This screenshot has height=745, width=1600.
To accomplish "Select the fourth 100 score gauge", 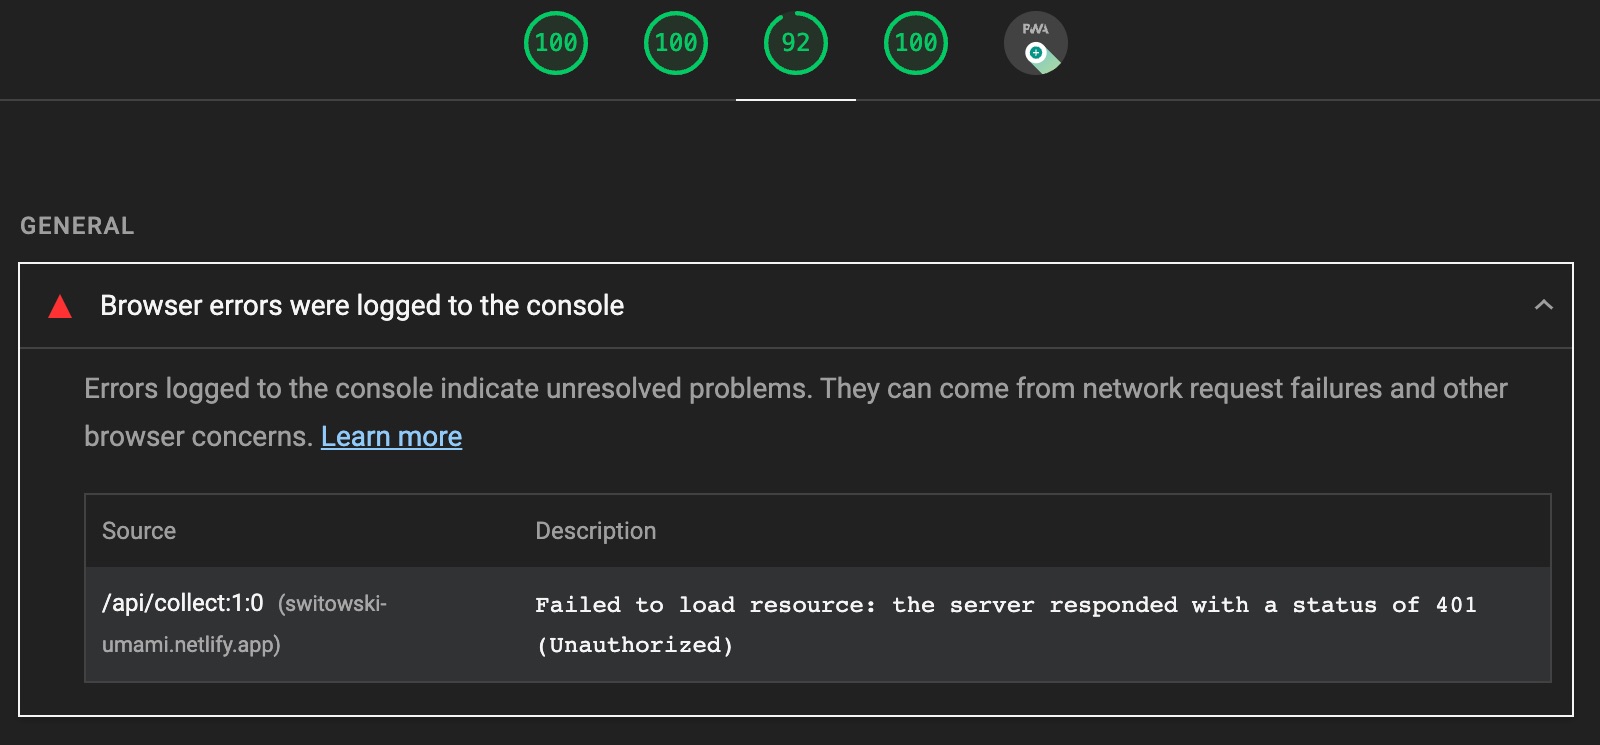I will (917, 43).
